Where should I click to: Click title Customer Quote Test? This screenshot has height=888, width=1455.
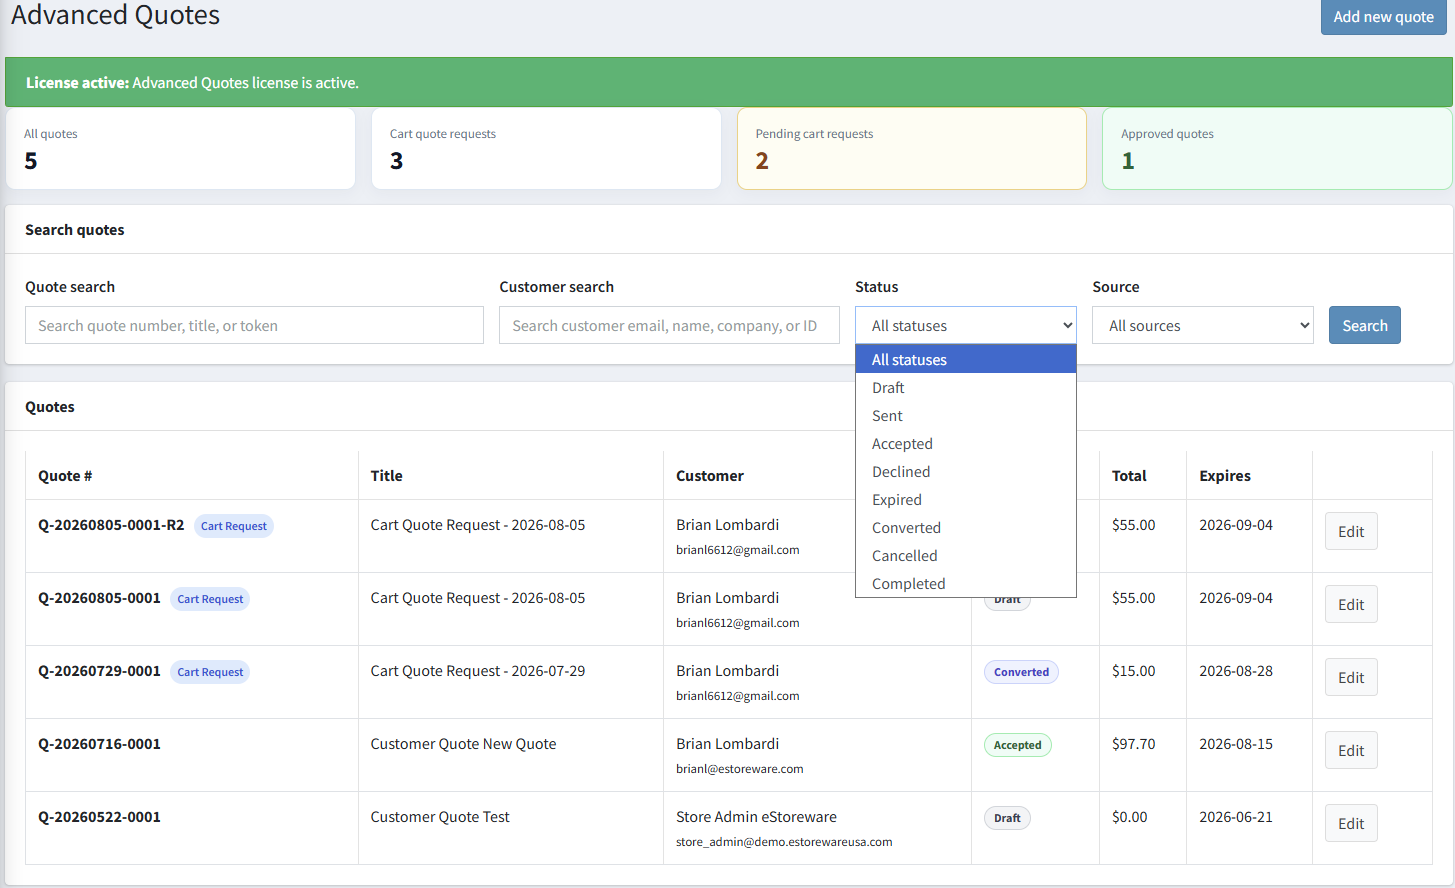pos(440,817)
